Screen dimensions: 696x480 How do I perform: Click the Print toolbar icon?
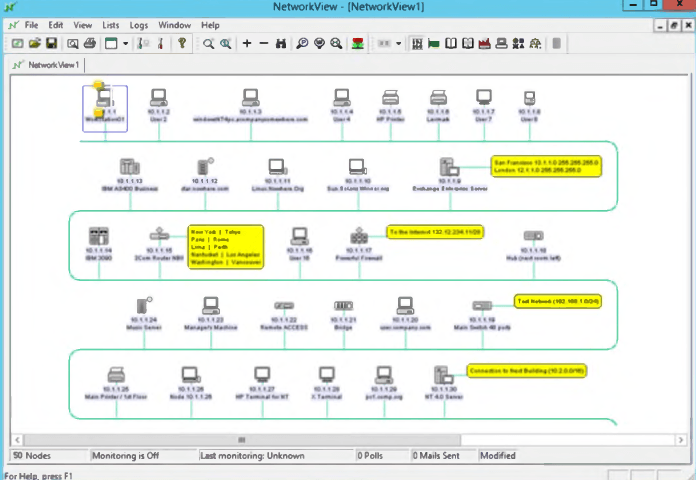89,44
